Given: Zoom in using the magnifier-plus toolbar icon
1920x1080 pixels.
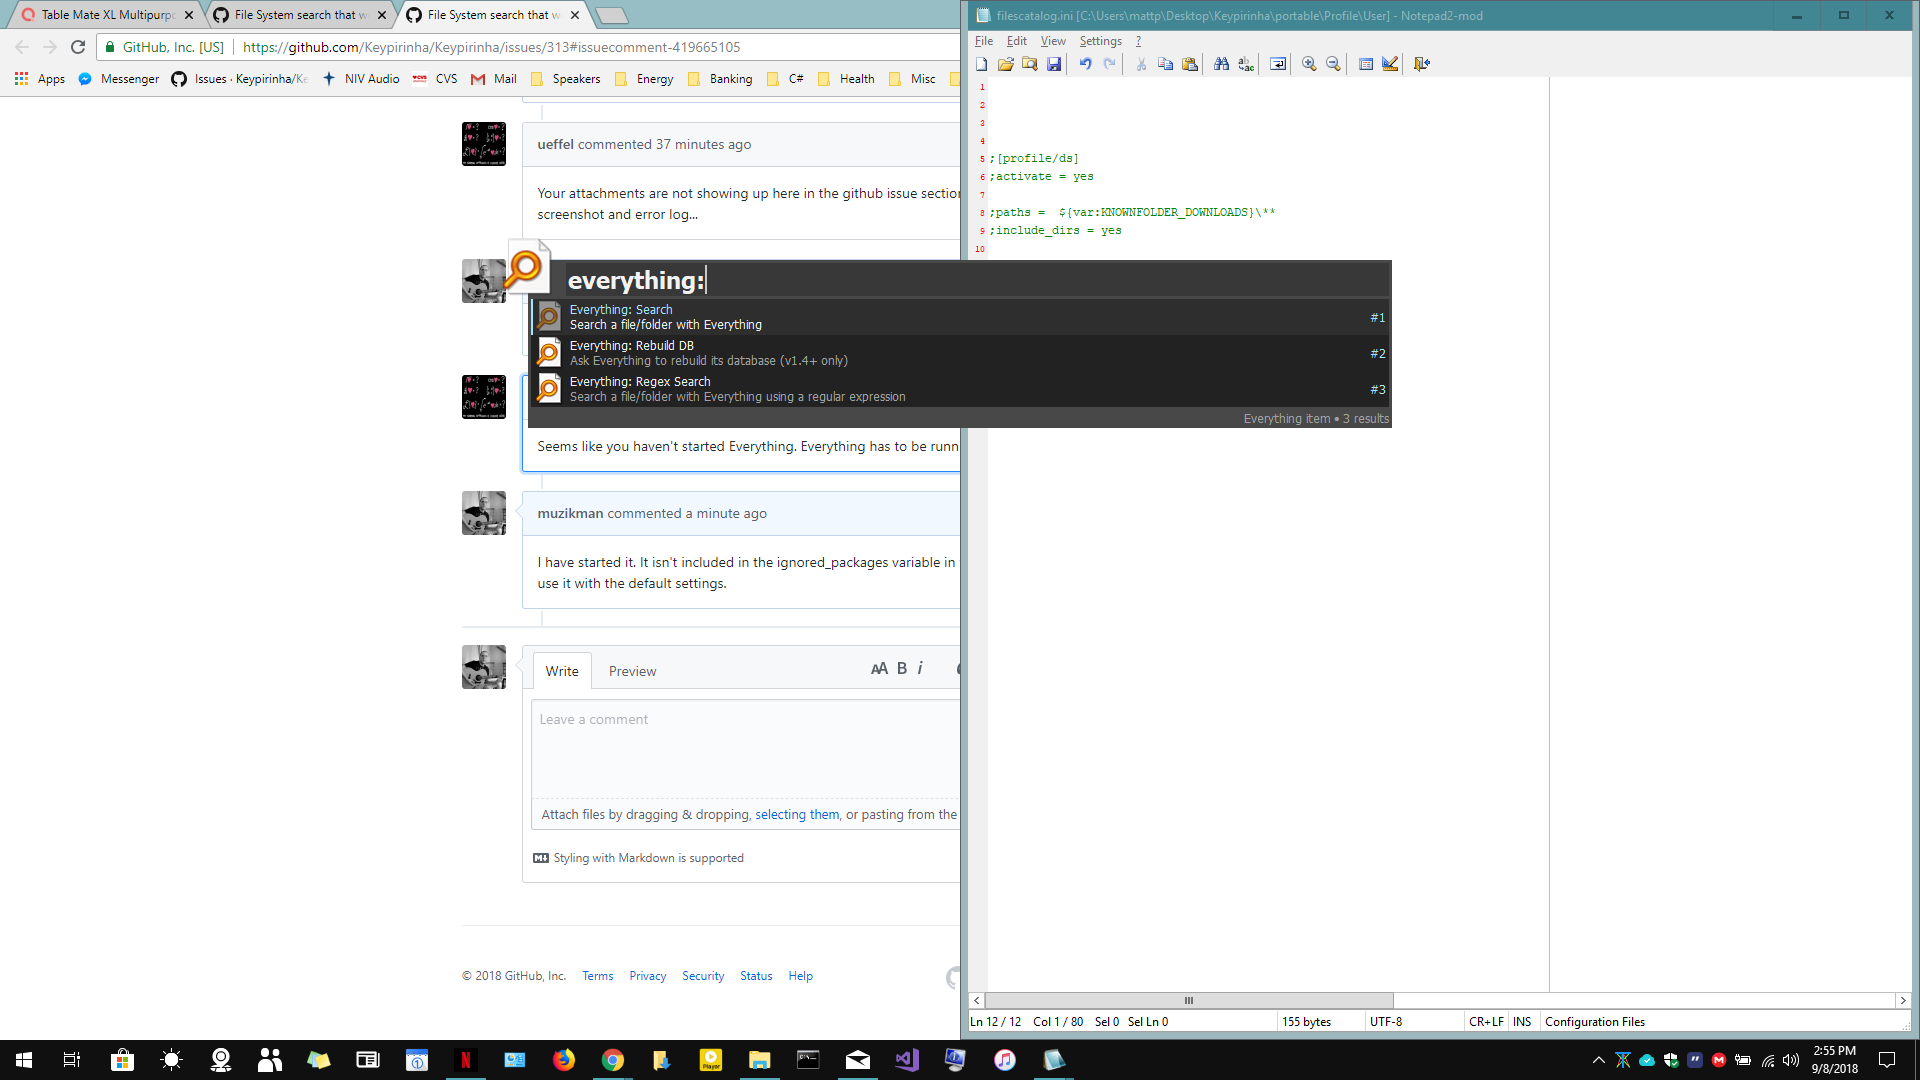Looking at the screenshot, I should (x=1308, y=64).
